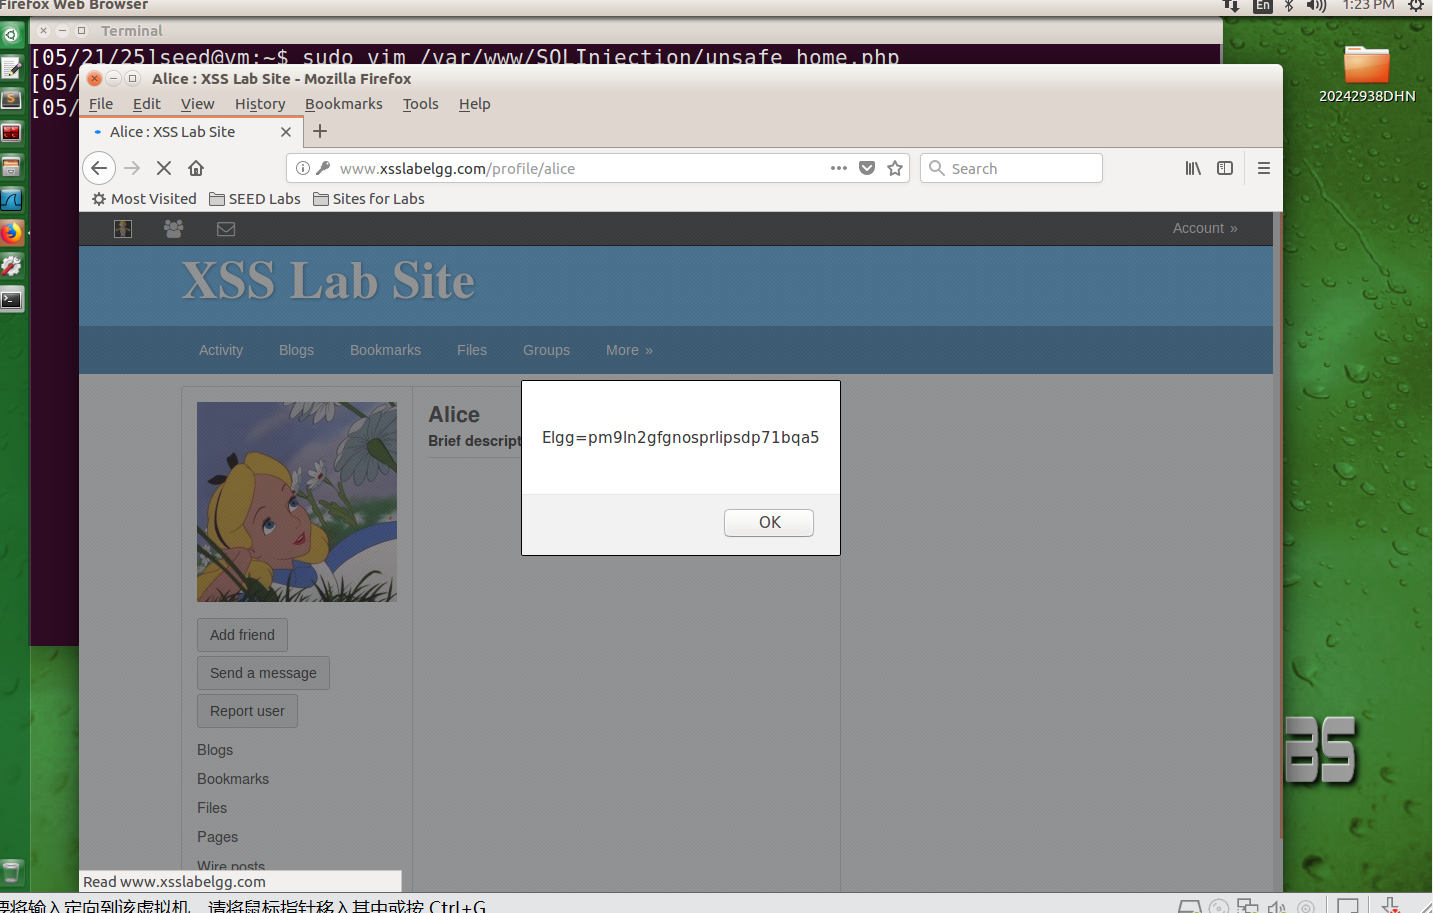
Task: Stop page loading with X button
Action: 164,168
